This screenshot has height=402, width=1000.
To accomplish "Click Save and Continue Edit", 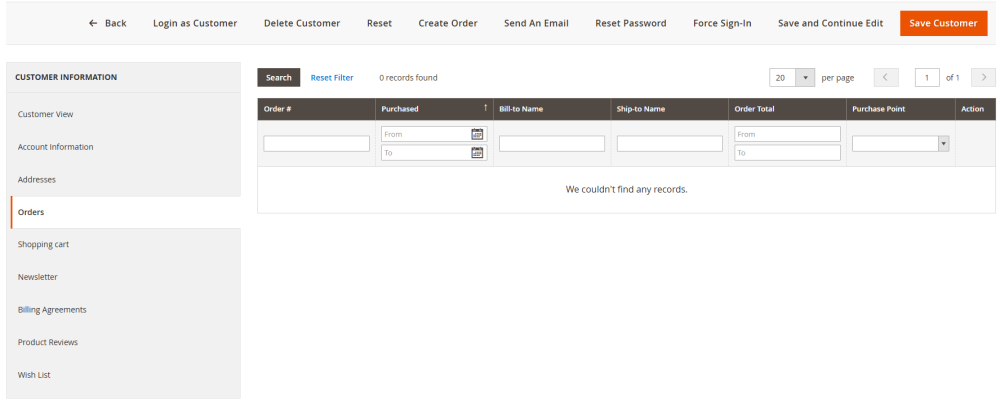I will [830, 23].
